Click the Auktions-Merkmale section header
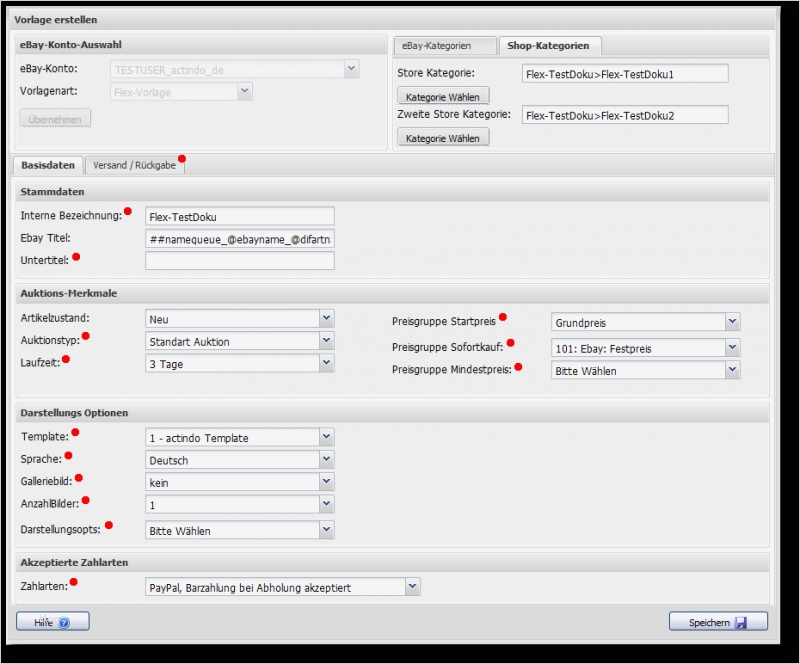Screen dimensions: 800x664 click(x=392, y=293)
